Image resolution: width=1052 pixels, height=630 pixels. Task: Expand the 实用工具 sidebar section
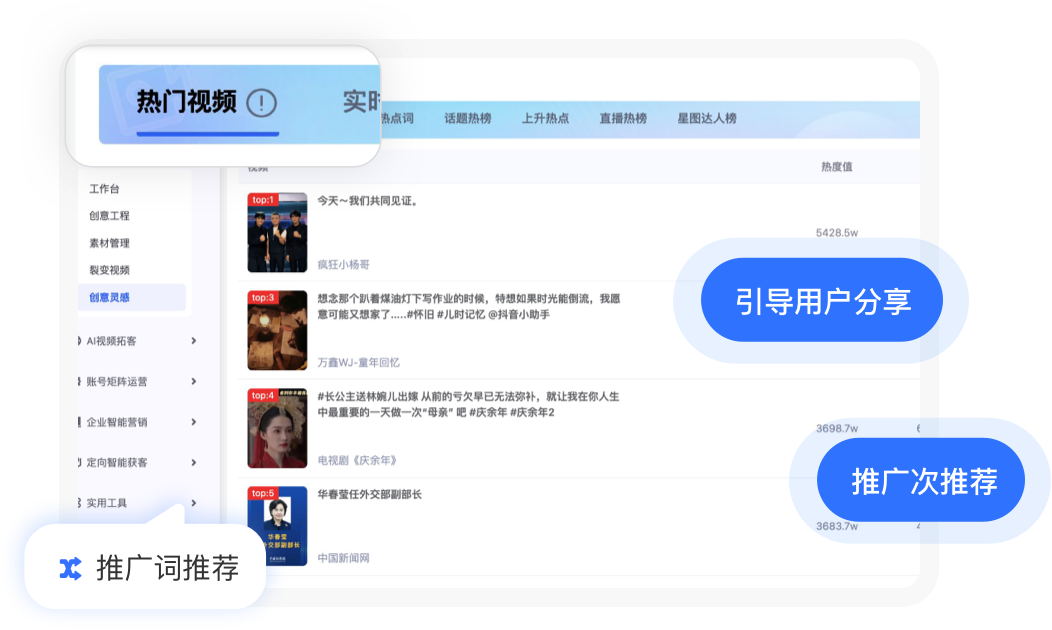tap(193, 503)
